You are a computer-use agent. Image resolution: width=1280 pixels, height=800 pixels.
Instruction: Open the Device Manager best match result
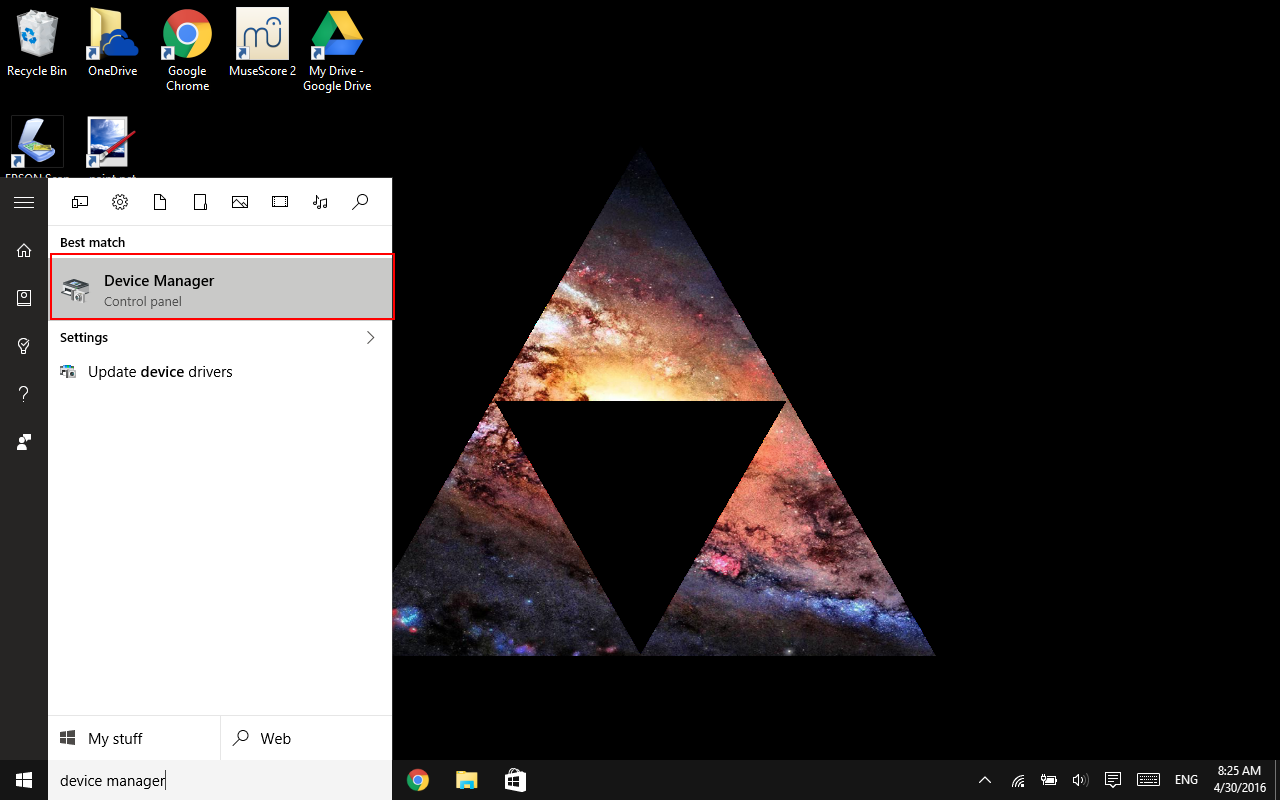(222, 287)
